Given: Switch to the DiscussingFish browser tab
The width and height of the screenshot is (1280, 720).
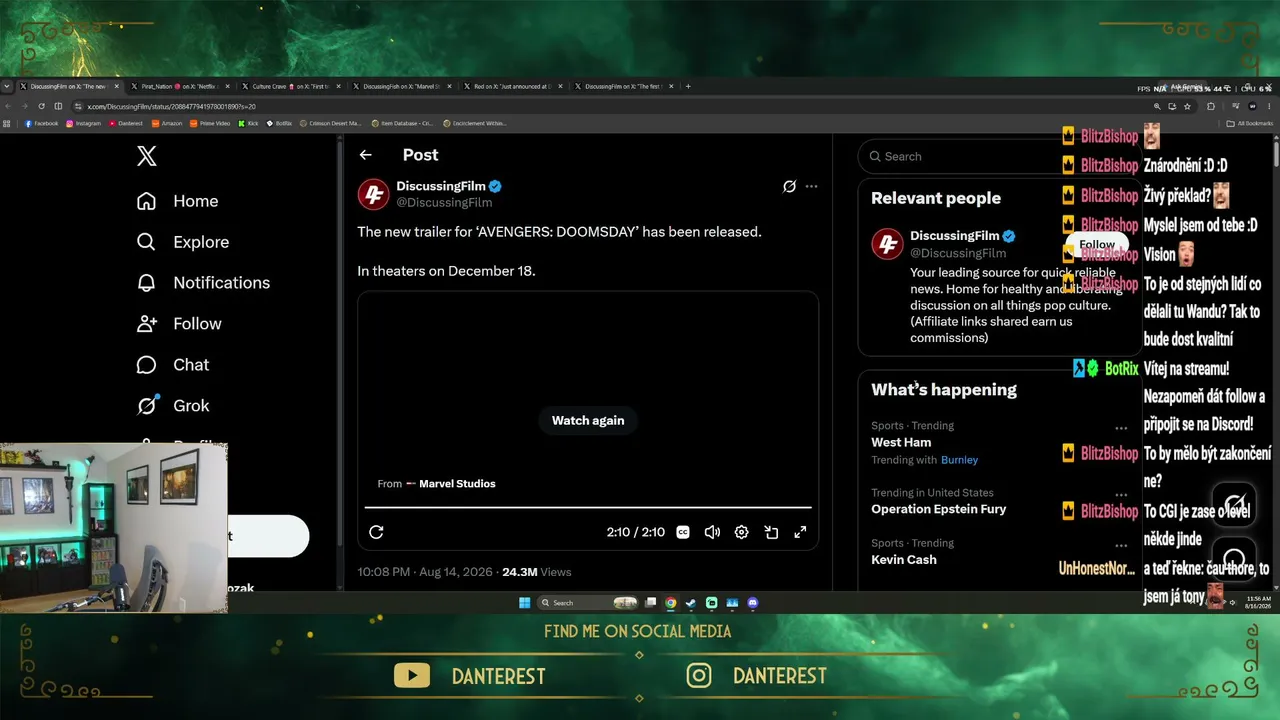Looking at the screenshot, I should pyautogui.click(x=402, y=87).
